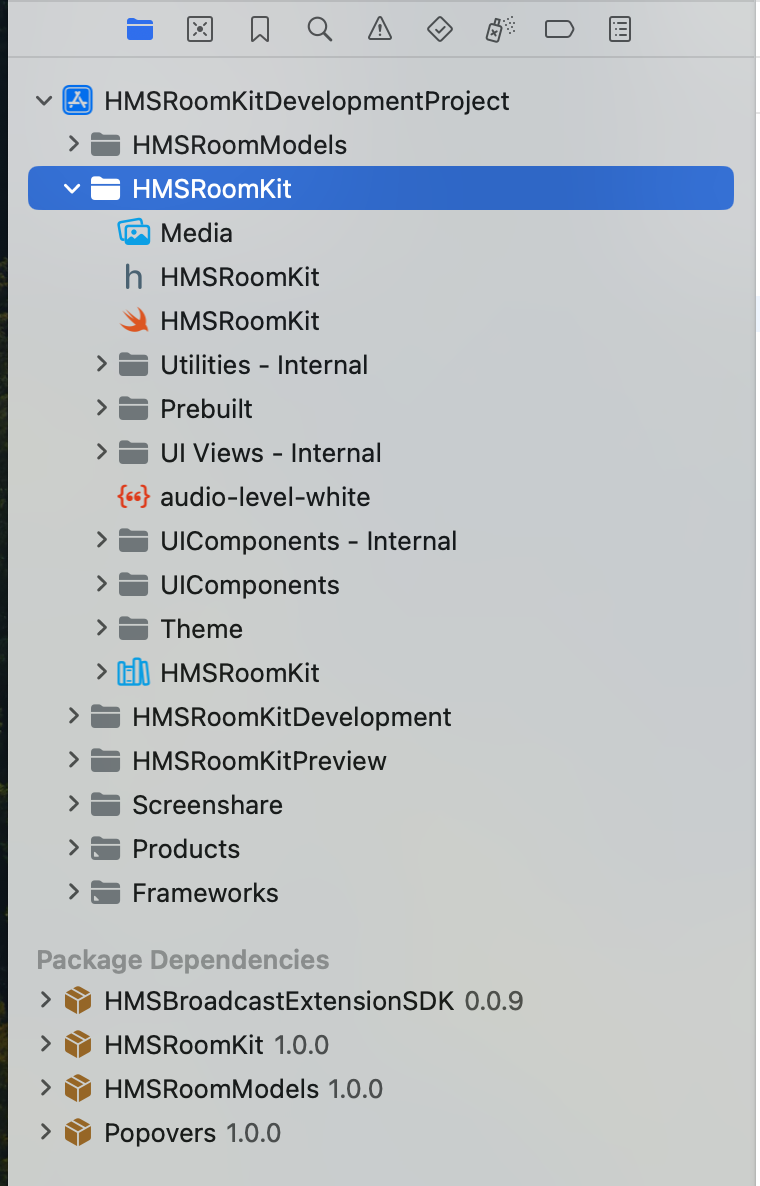
Task: Open the Report navigator list icon
Action: (x=619, y=29)
